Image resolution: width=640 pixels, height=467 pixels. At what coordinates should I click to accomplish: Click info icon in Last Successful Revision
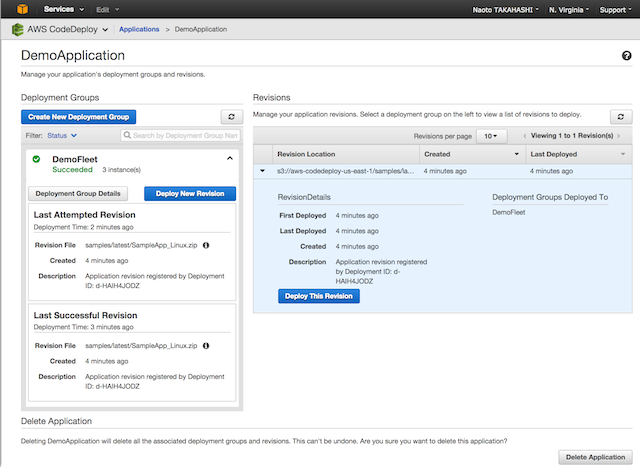pos(206,346)
